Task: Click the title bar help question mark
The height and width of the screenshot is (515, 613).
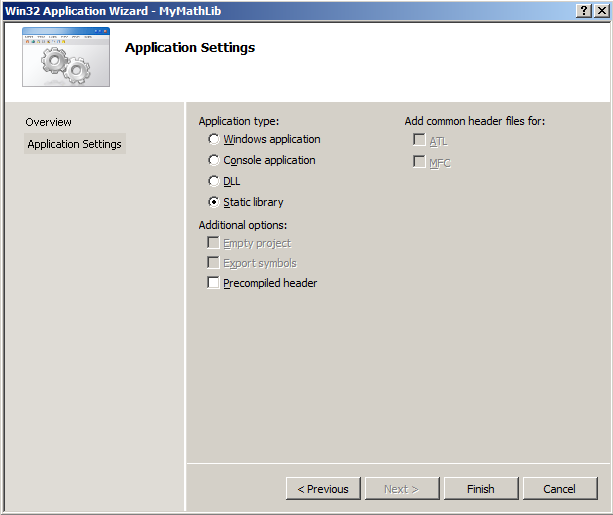Action: 584,10
